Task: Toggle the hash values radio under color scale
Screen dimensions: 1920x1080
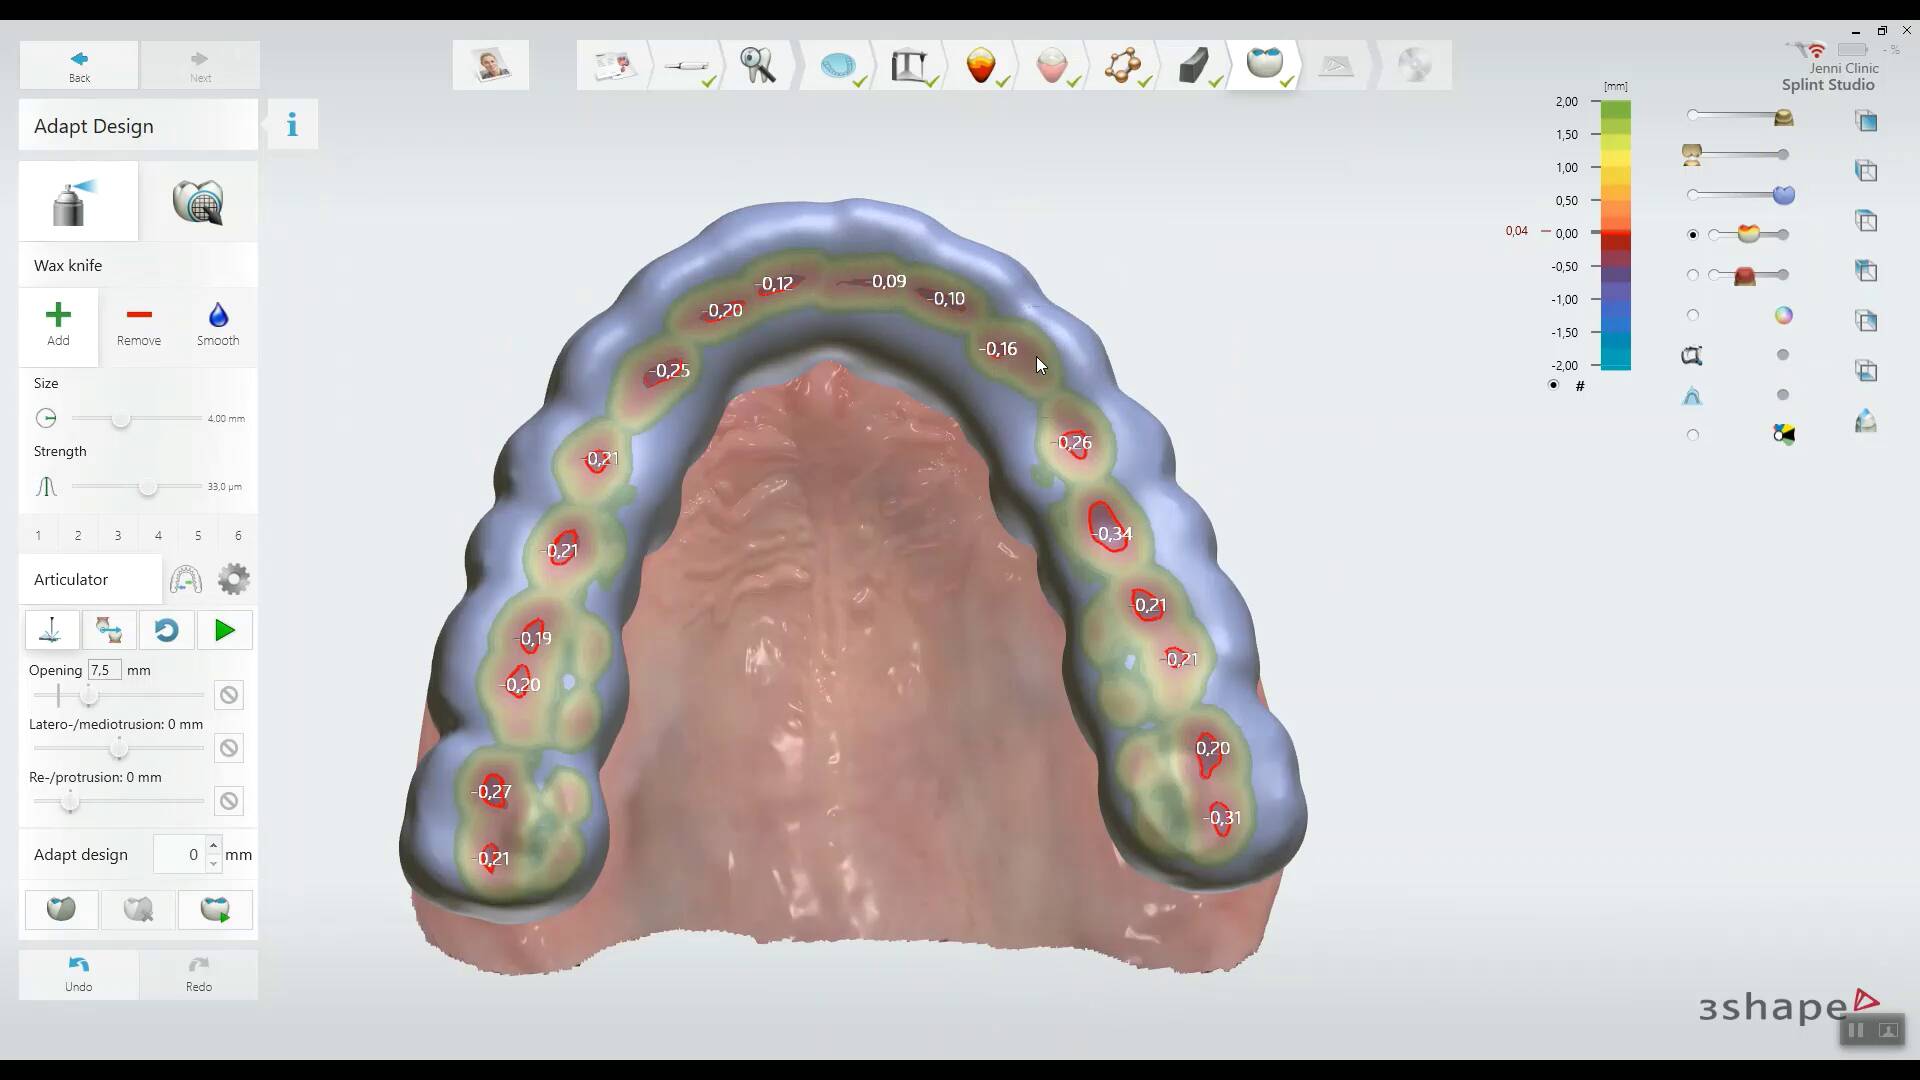Action: pos(1553,385)
